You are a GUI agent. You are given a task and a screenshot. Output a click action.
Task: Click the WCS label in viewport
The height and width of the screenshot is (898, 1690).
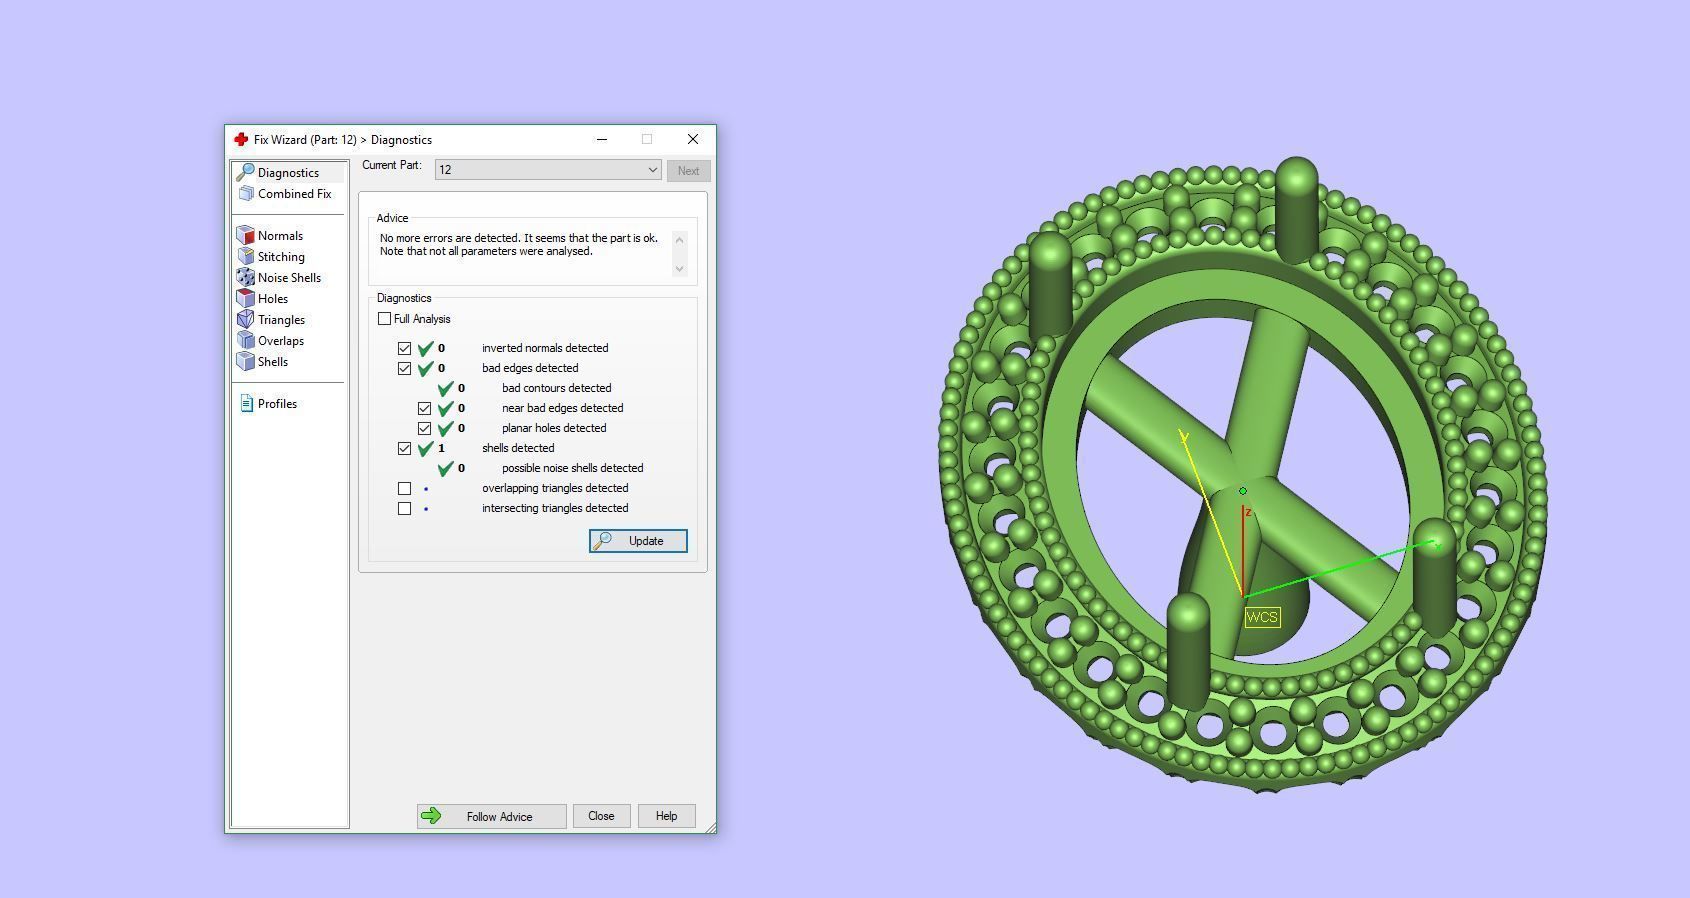coord(1262,617)
